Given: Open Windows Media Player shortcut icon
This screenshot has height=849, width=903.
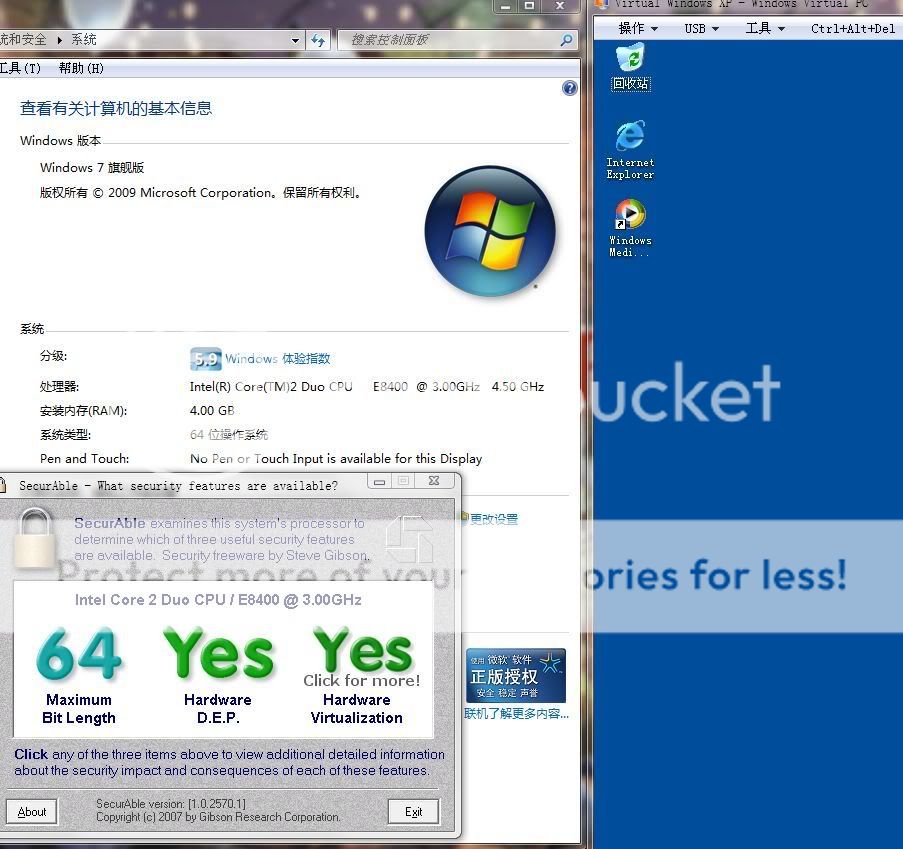Looking at the screenshot, I should (x=630, y=228).
